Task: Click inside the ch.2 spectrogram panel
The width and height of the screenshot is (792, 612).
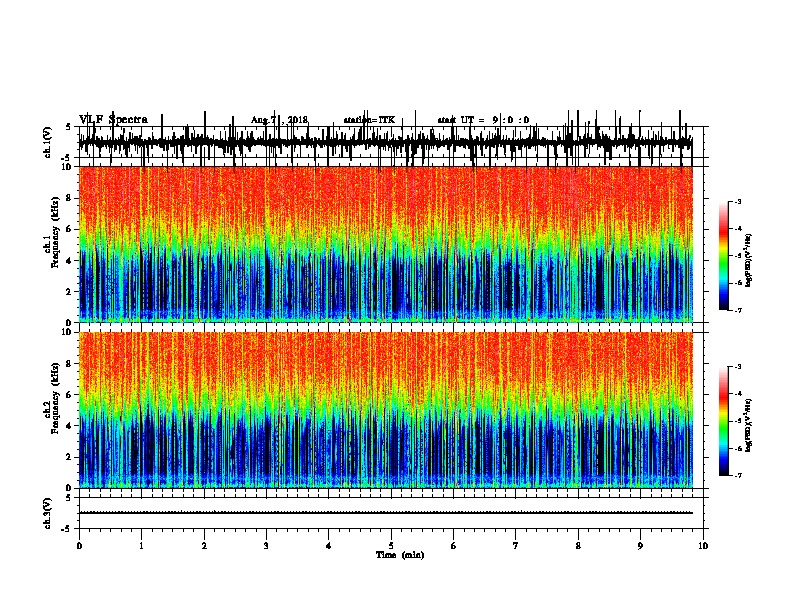Action: point(385,410)
